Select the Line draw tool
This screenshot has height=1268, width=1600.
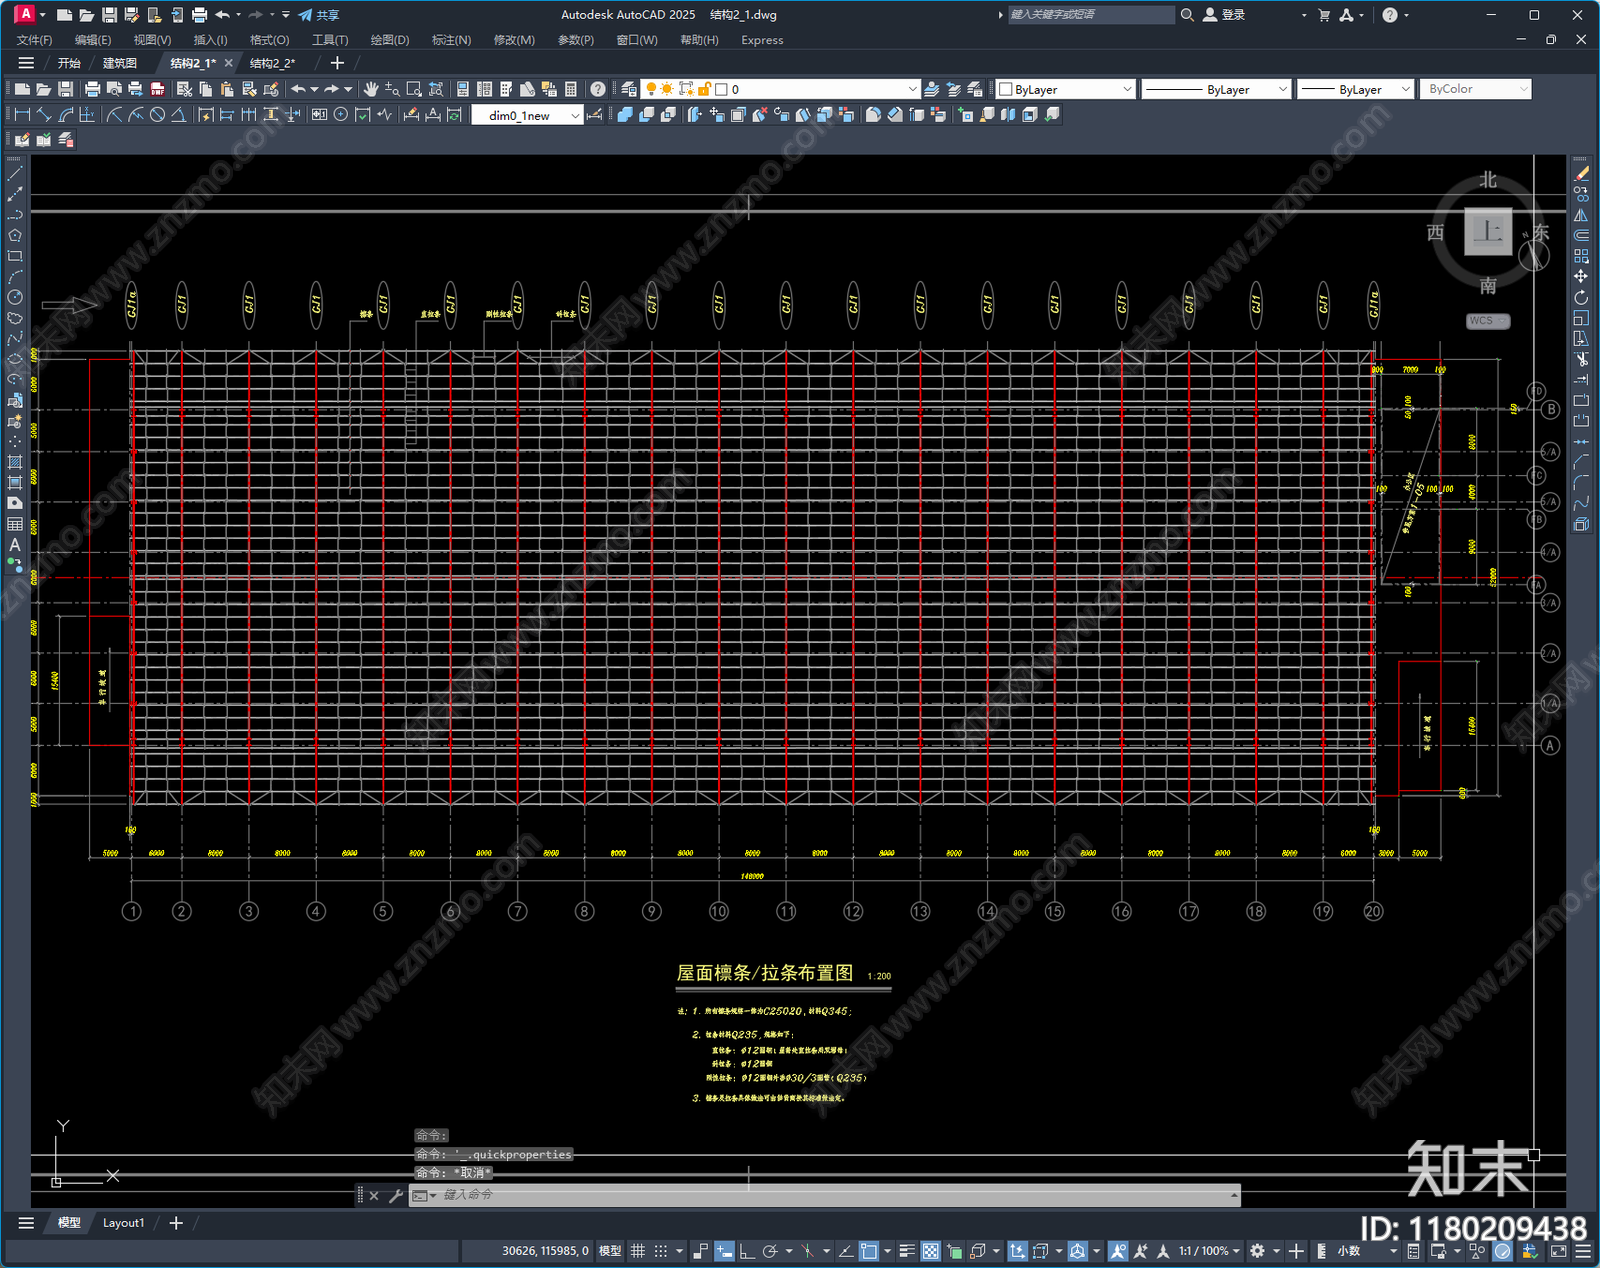pos(15,173)
